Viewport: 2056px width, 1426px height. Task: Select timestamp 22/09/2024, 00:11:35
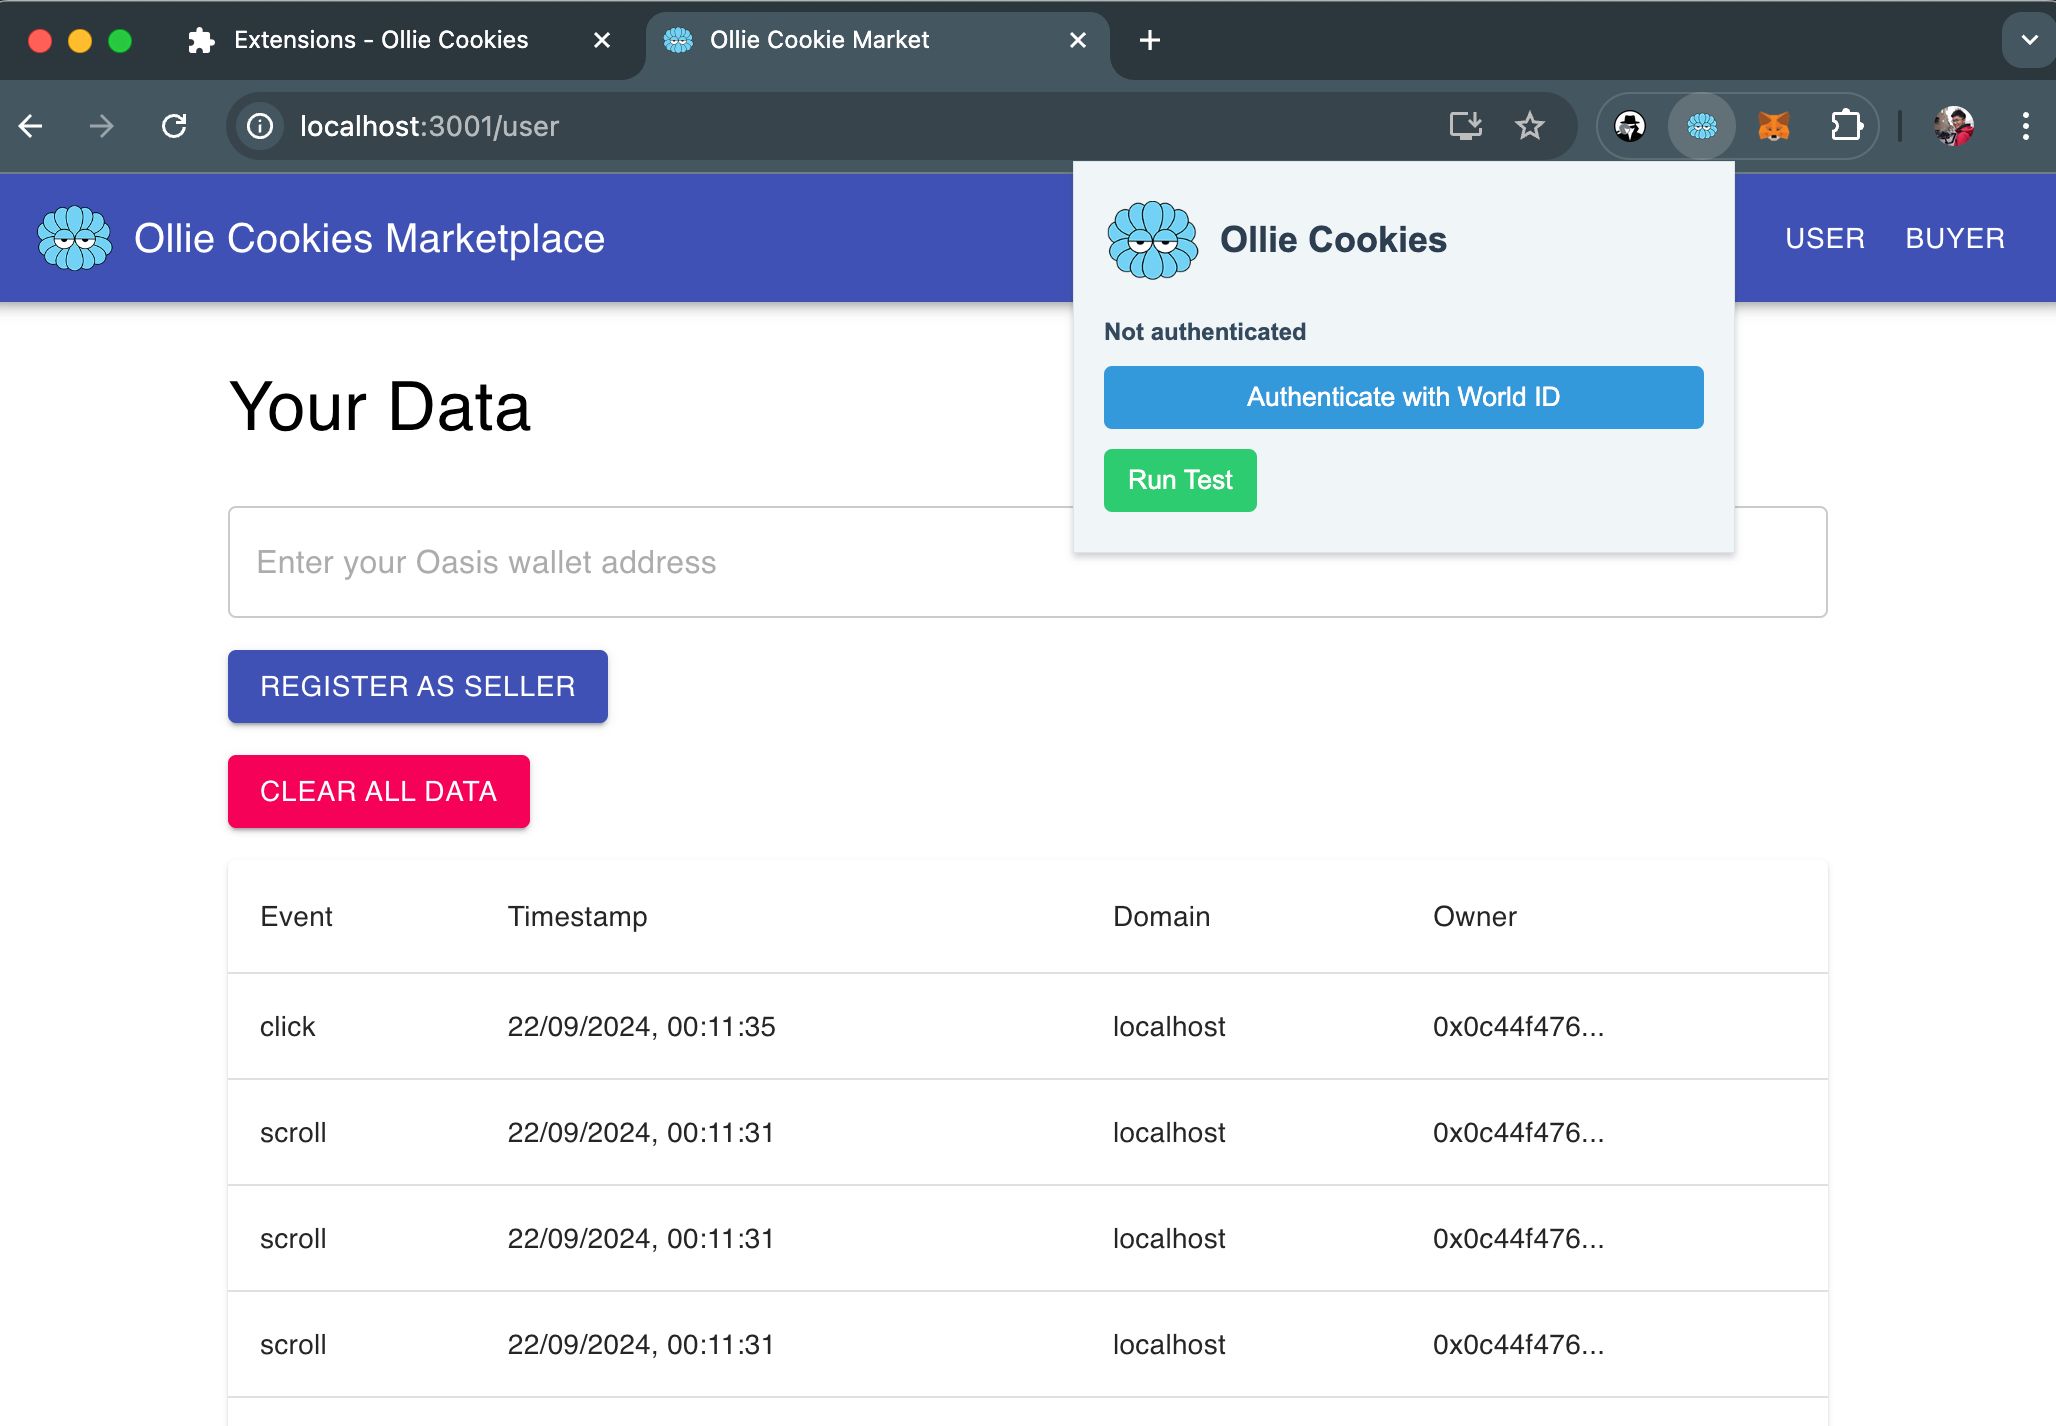pos(641,1026)
